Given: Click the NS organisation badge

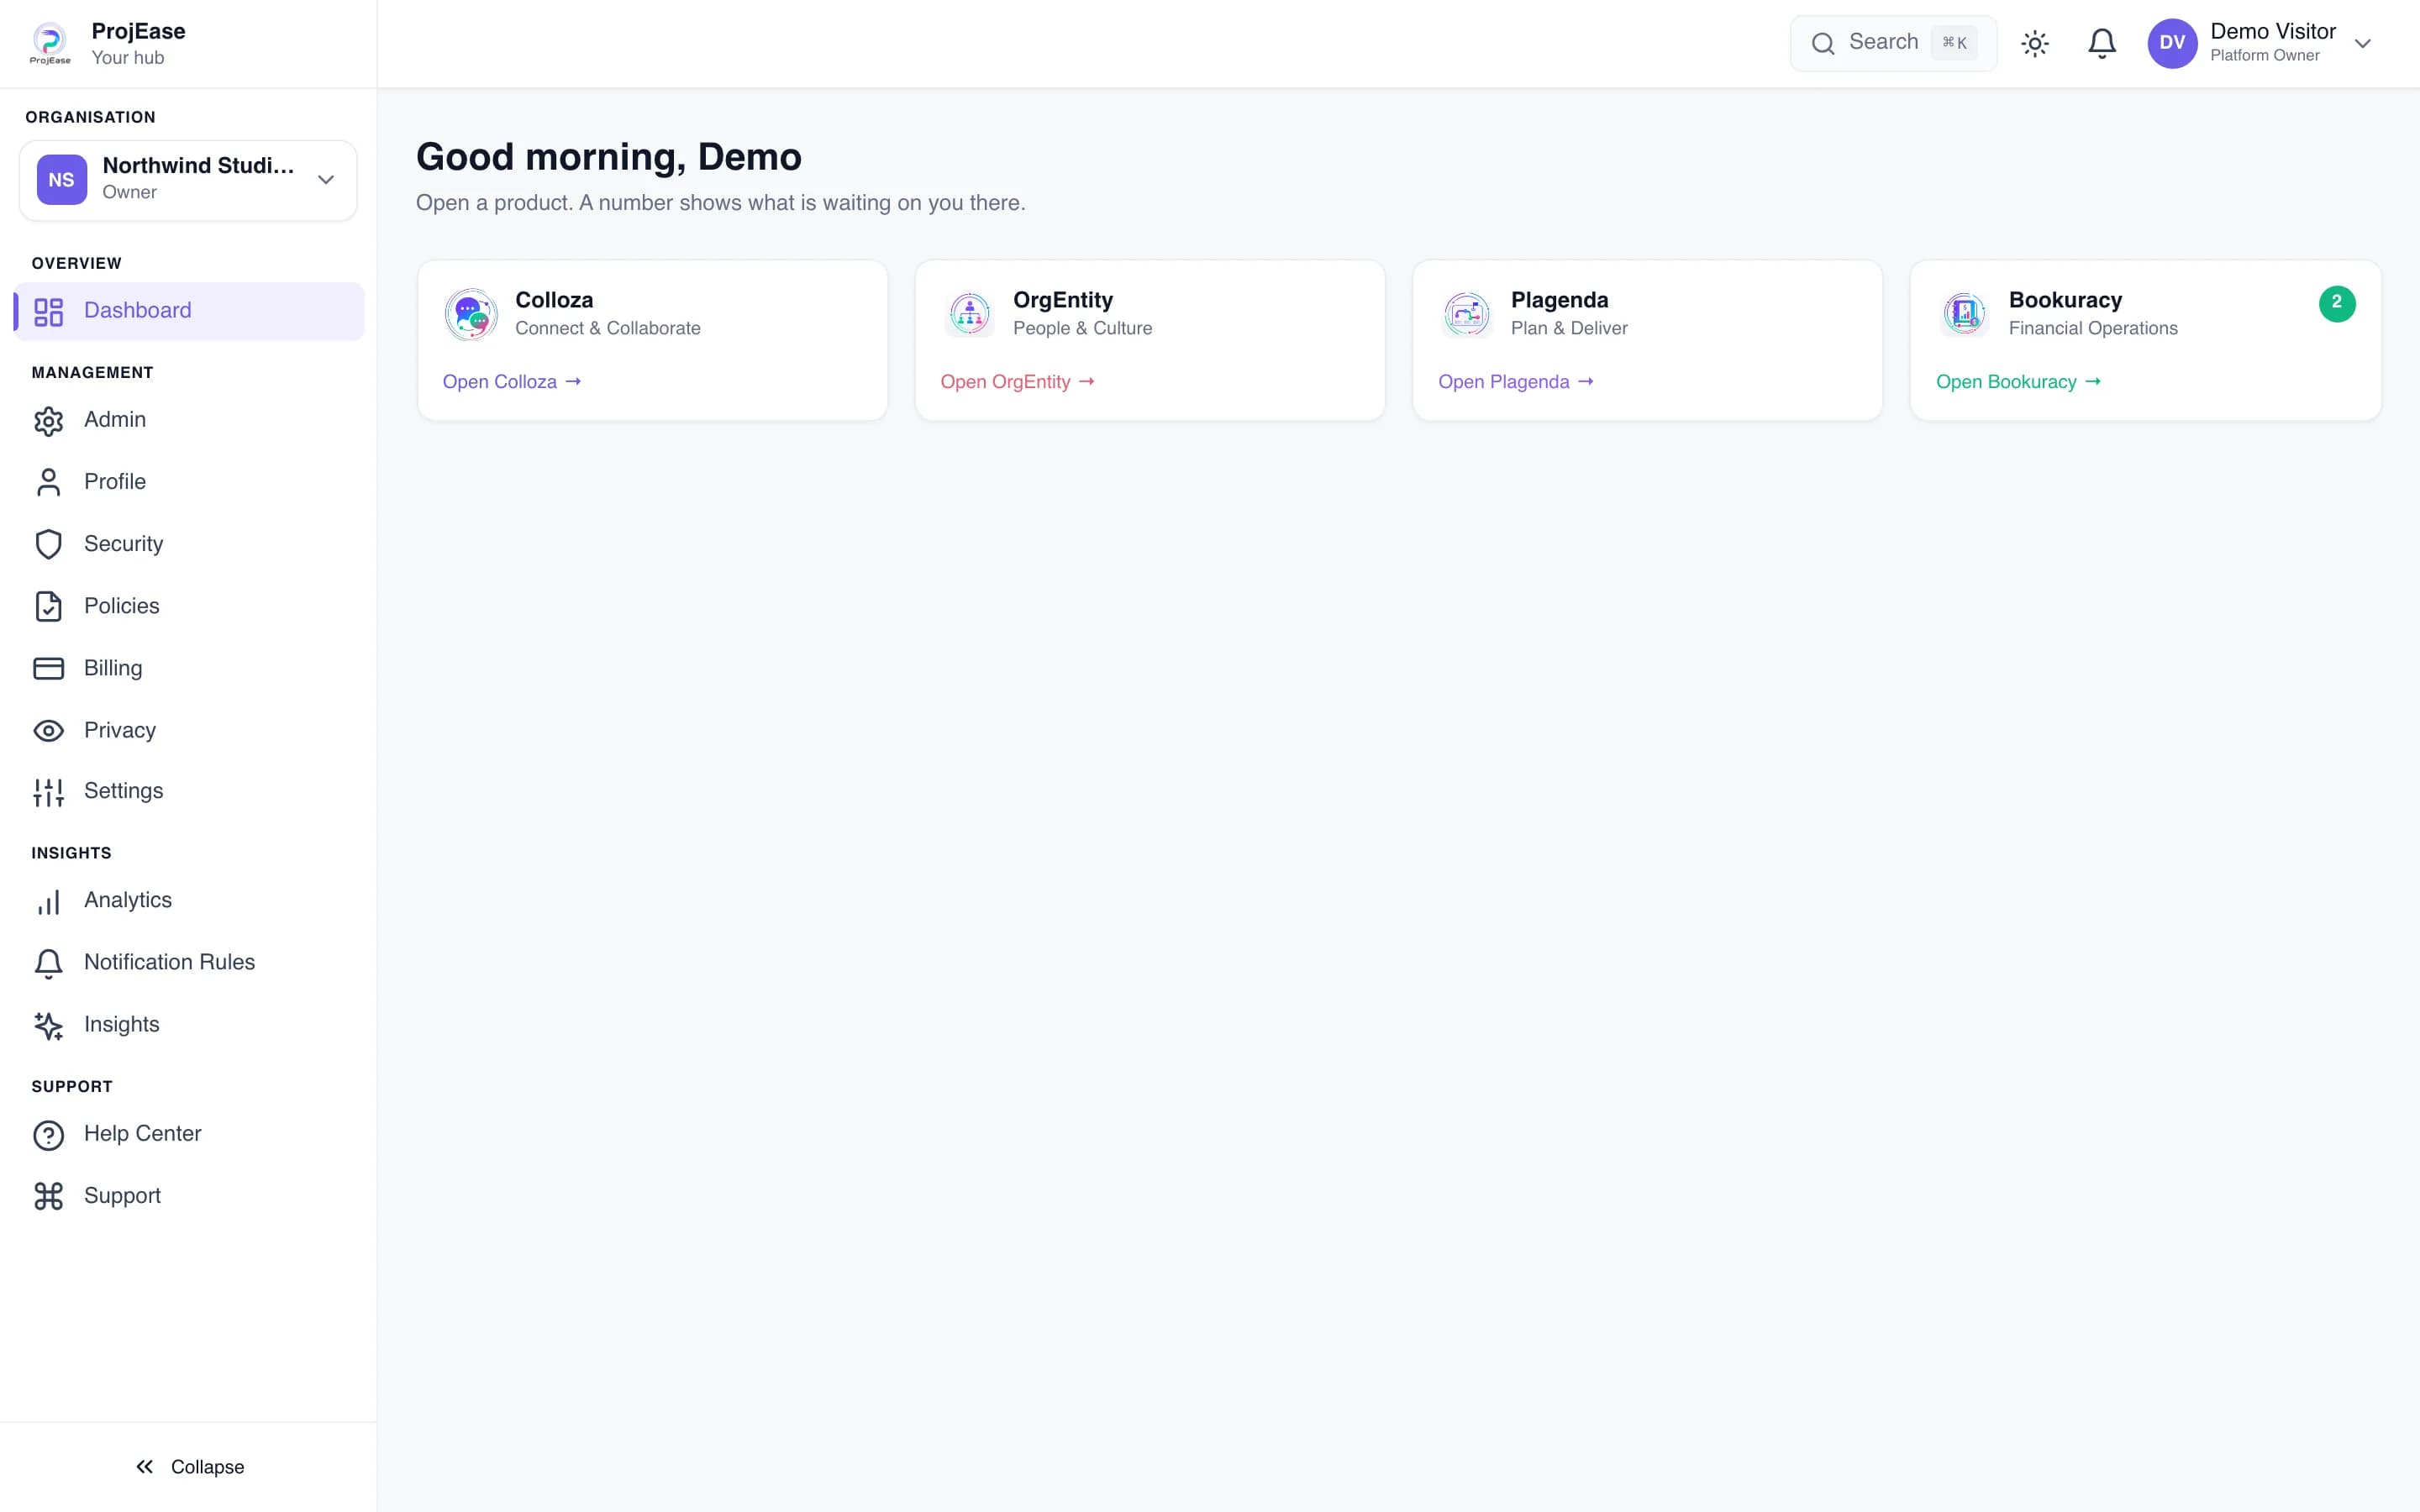Looking at the screenshot, I should [x=62, y=180].
